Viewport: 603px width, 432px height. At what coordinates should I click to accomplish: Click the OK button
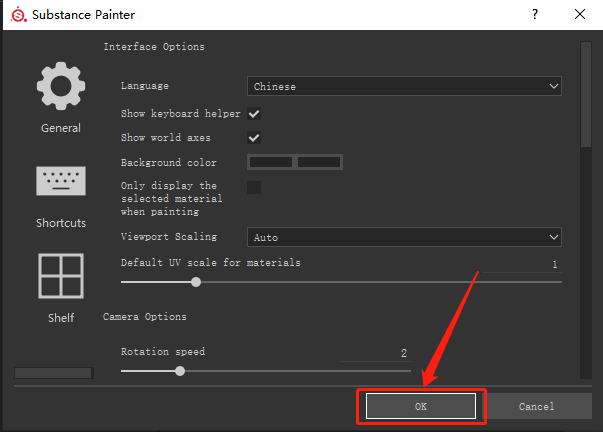click(x=421, y=406)
